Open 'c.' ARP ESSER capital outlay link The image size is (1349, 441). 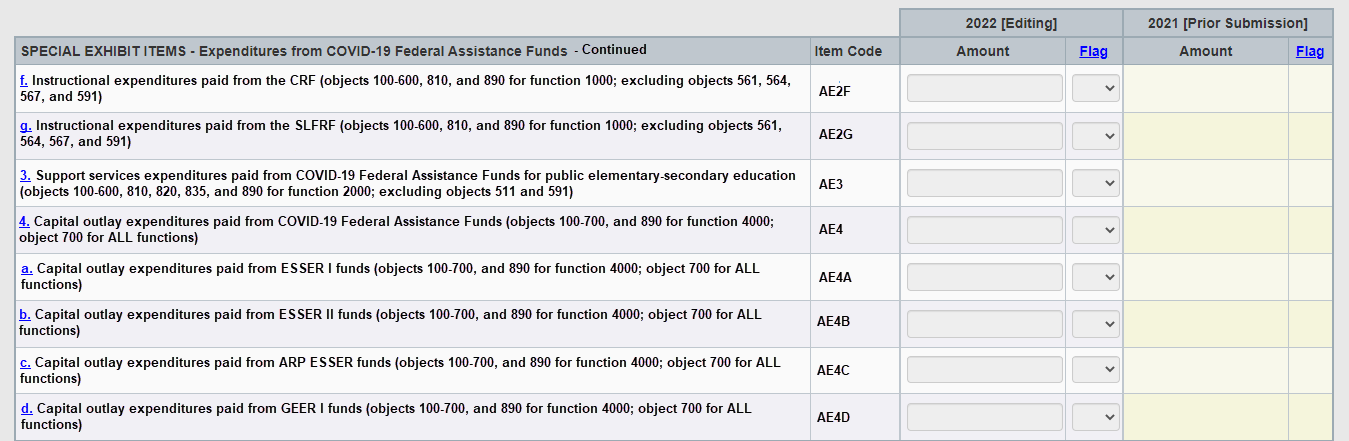(25, 362)
